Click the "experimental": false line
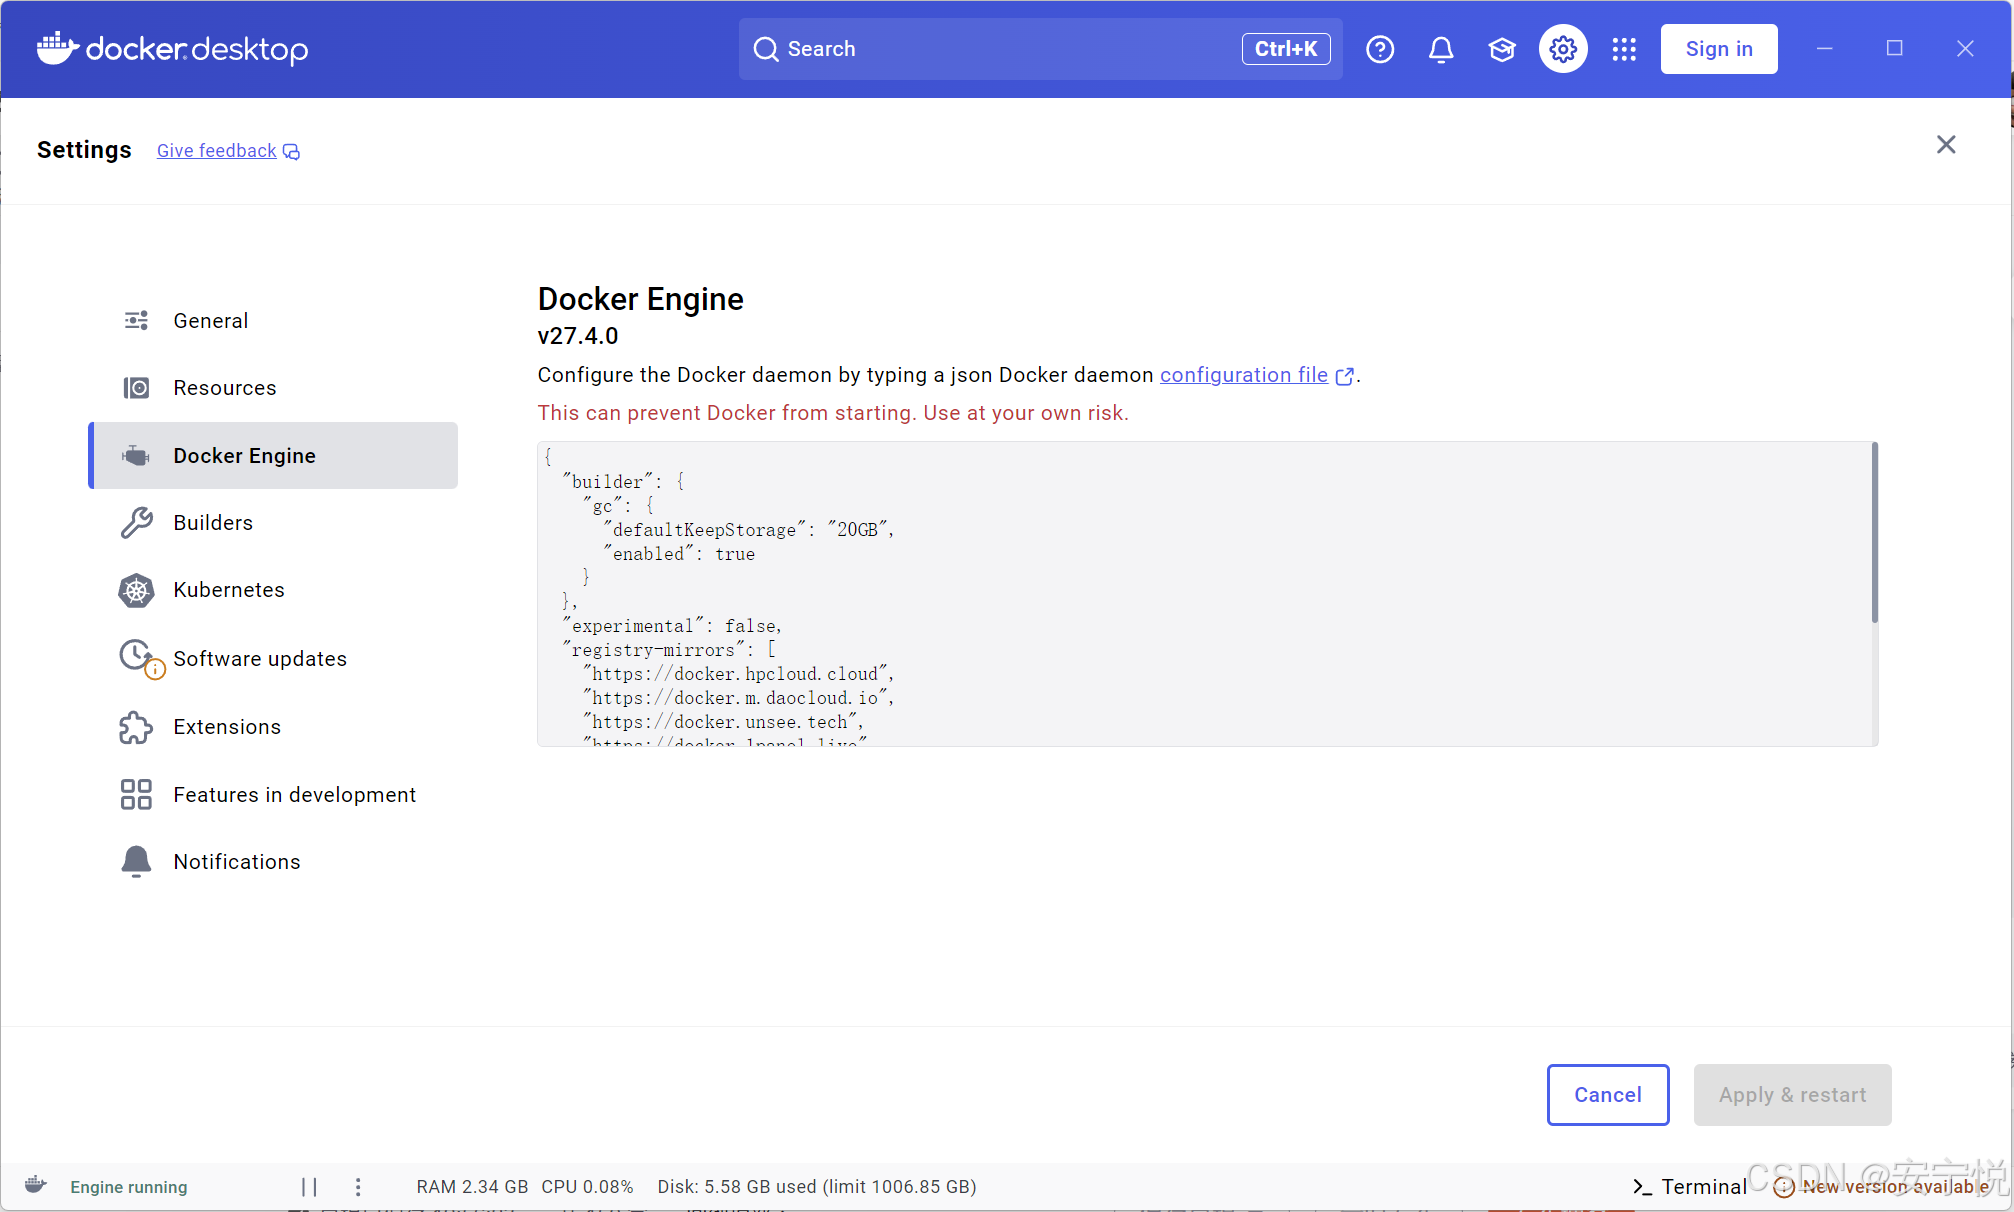 point(672,626)
